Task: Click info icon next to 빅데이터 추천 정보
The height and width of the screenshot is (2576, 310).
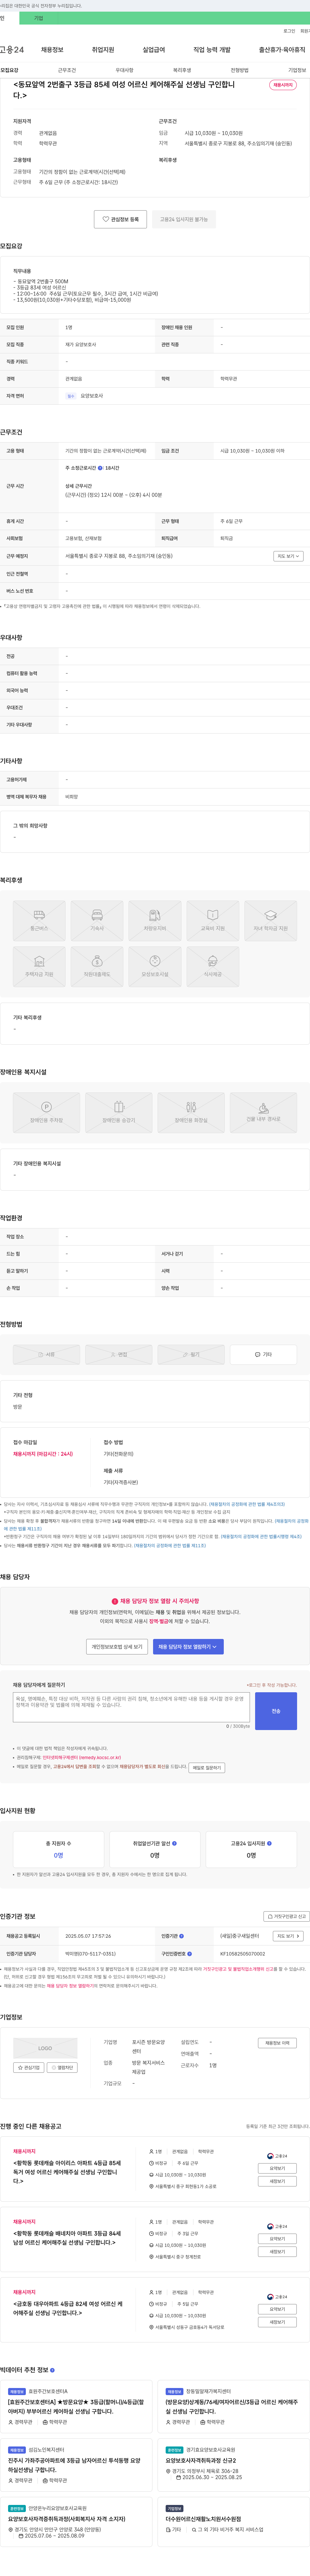Action: coord(52,2370)
